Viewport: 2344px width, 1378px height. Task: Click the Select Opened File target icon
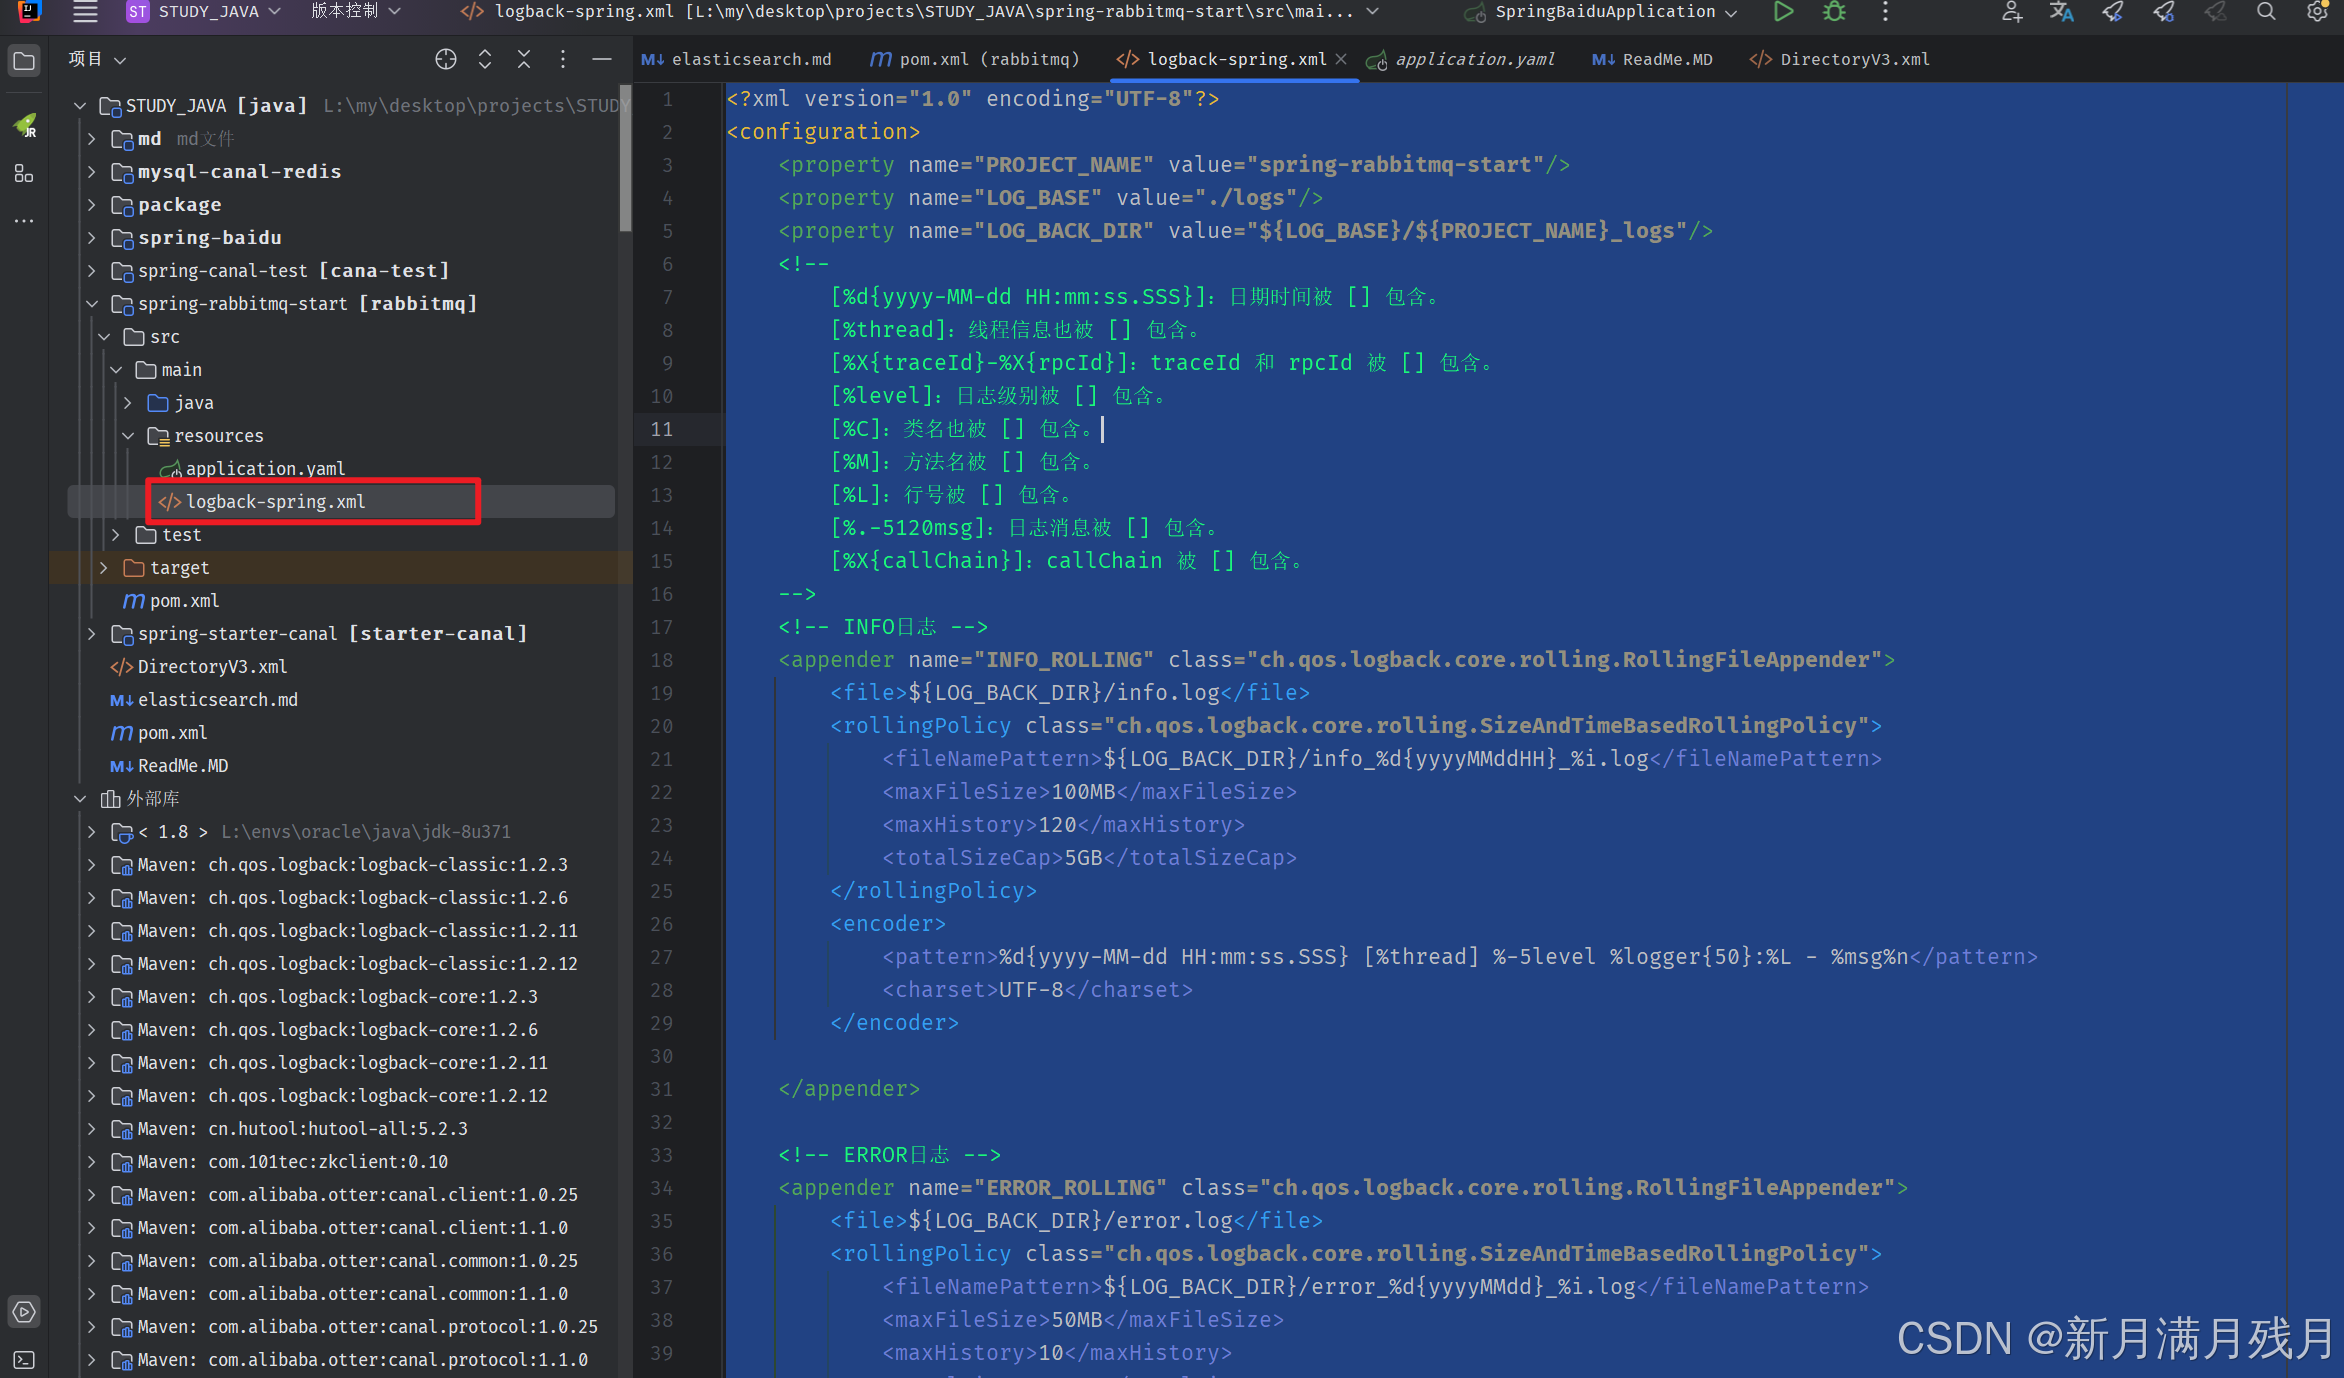446,60
